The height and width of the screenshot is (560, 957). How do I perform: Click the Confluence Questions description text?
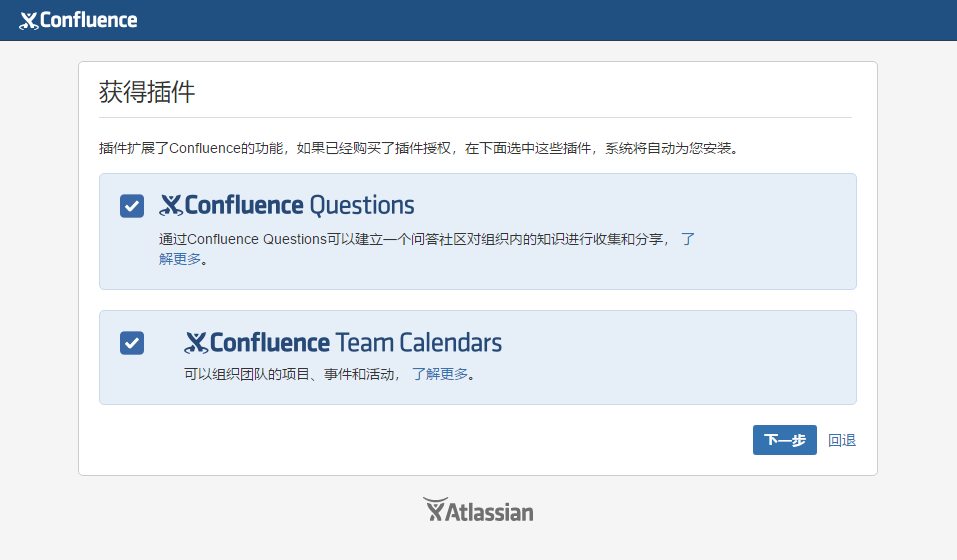(x=427, y=249)
